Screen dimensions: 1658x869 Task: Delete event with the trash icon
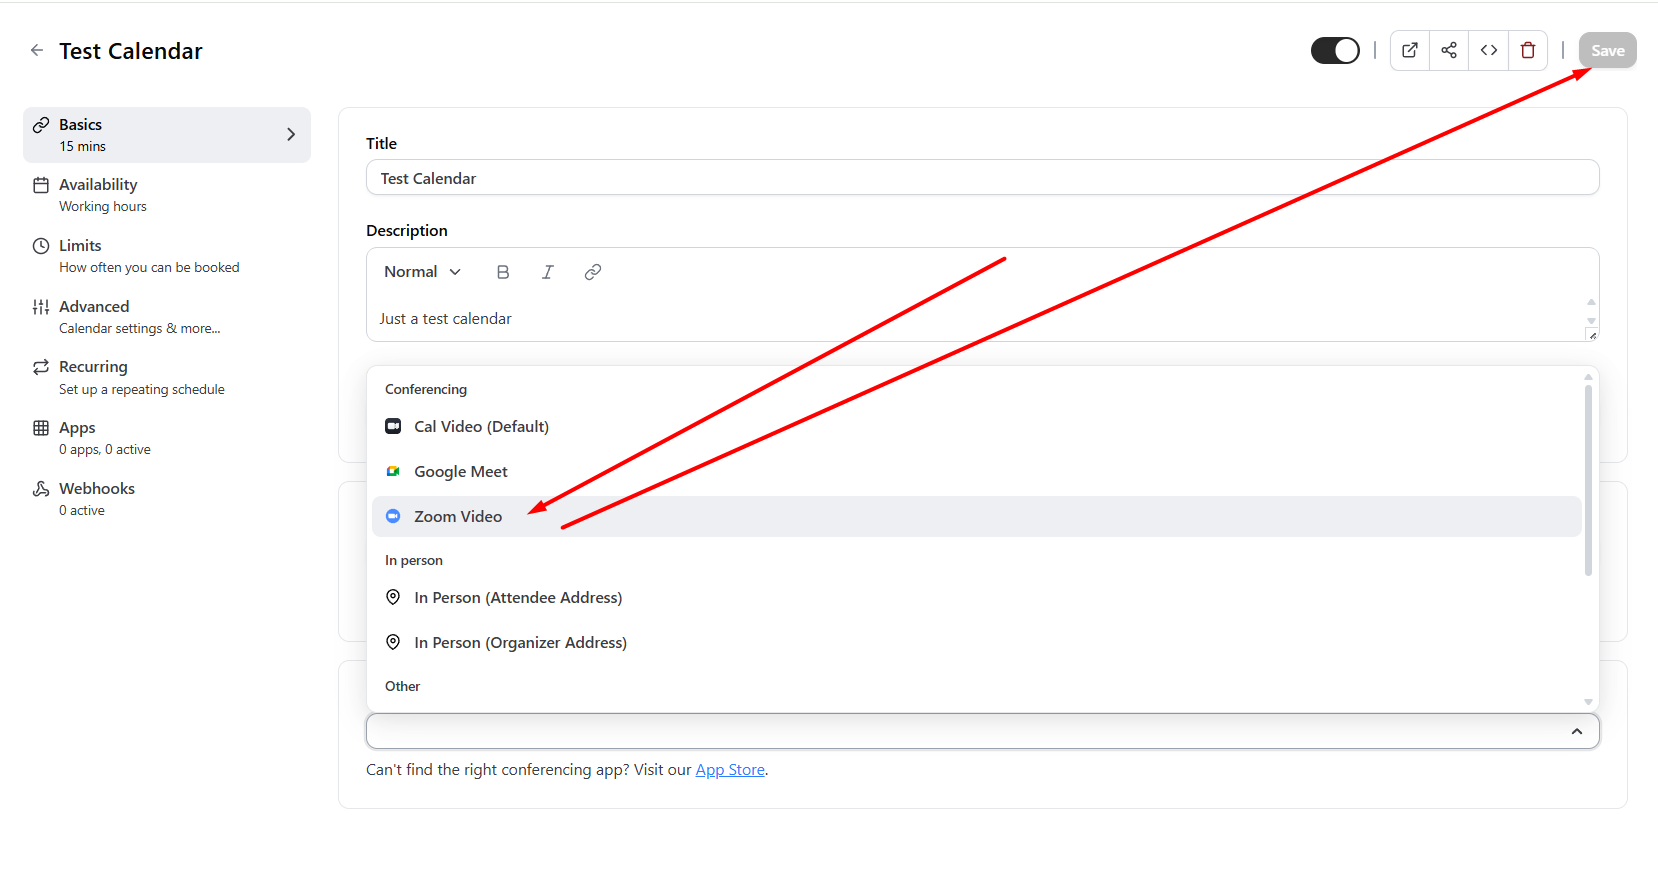tap(1528, 50)
